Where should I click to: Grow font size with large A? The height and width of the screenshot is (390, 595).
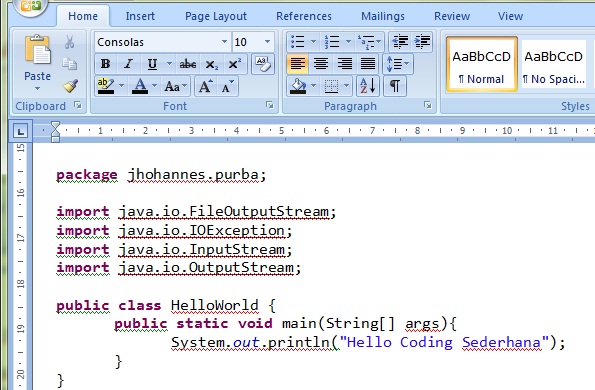pyautogui.click(x=205, y=86)
